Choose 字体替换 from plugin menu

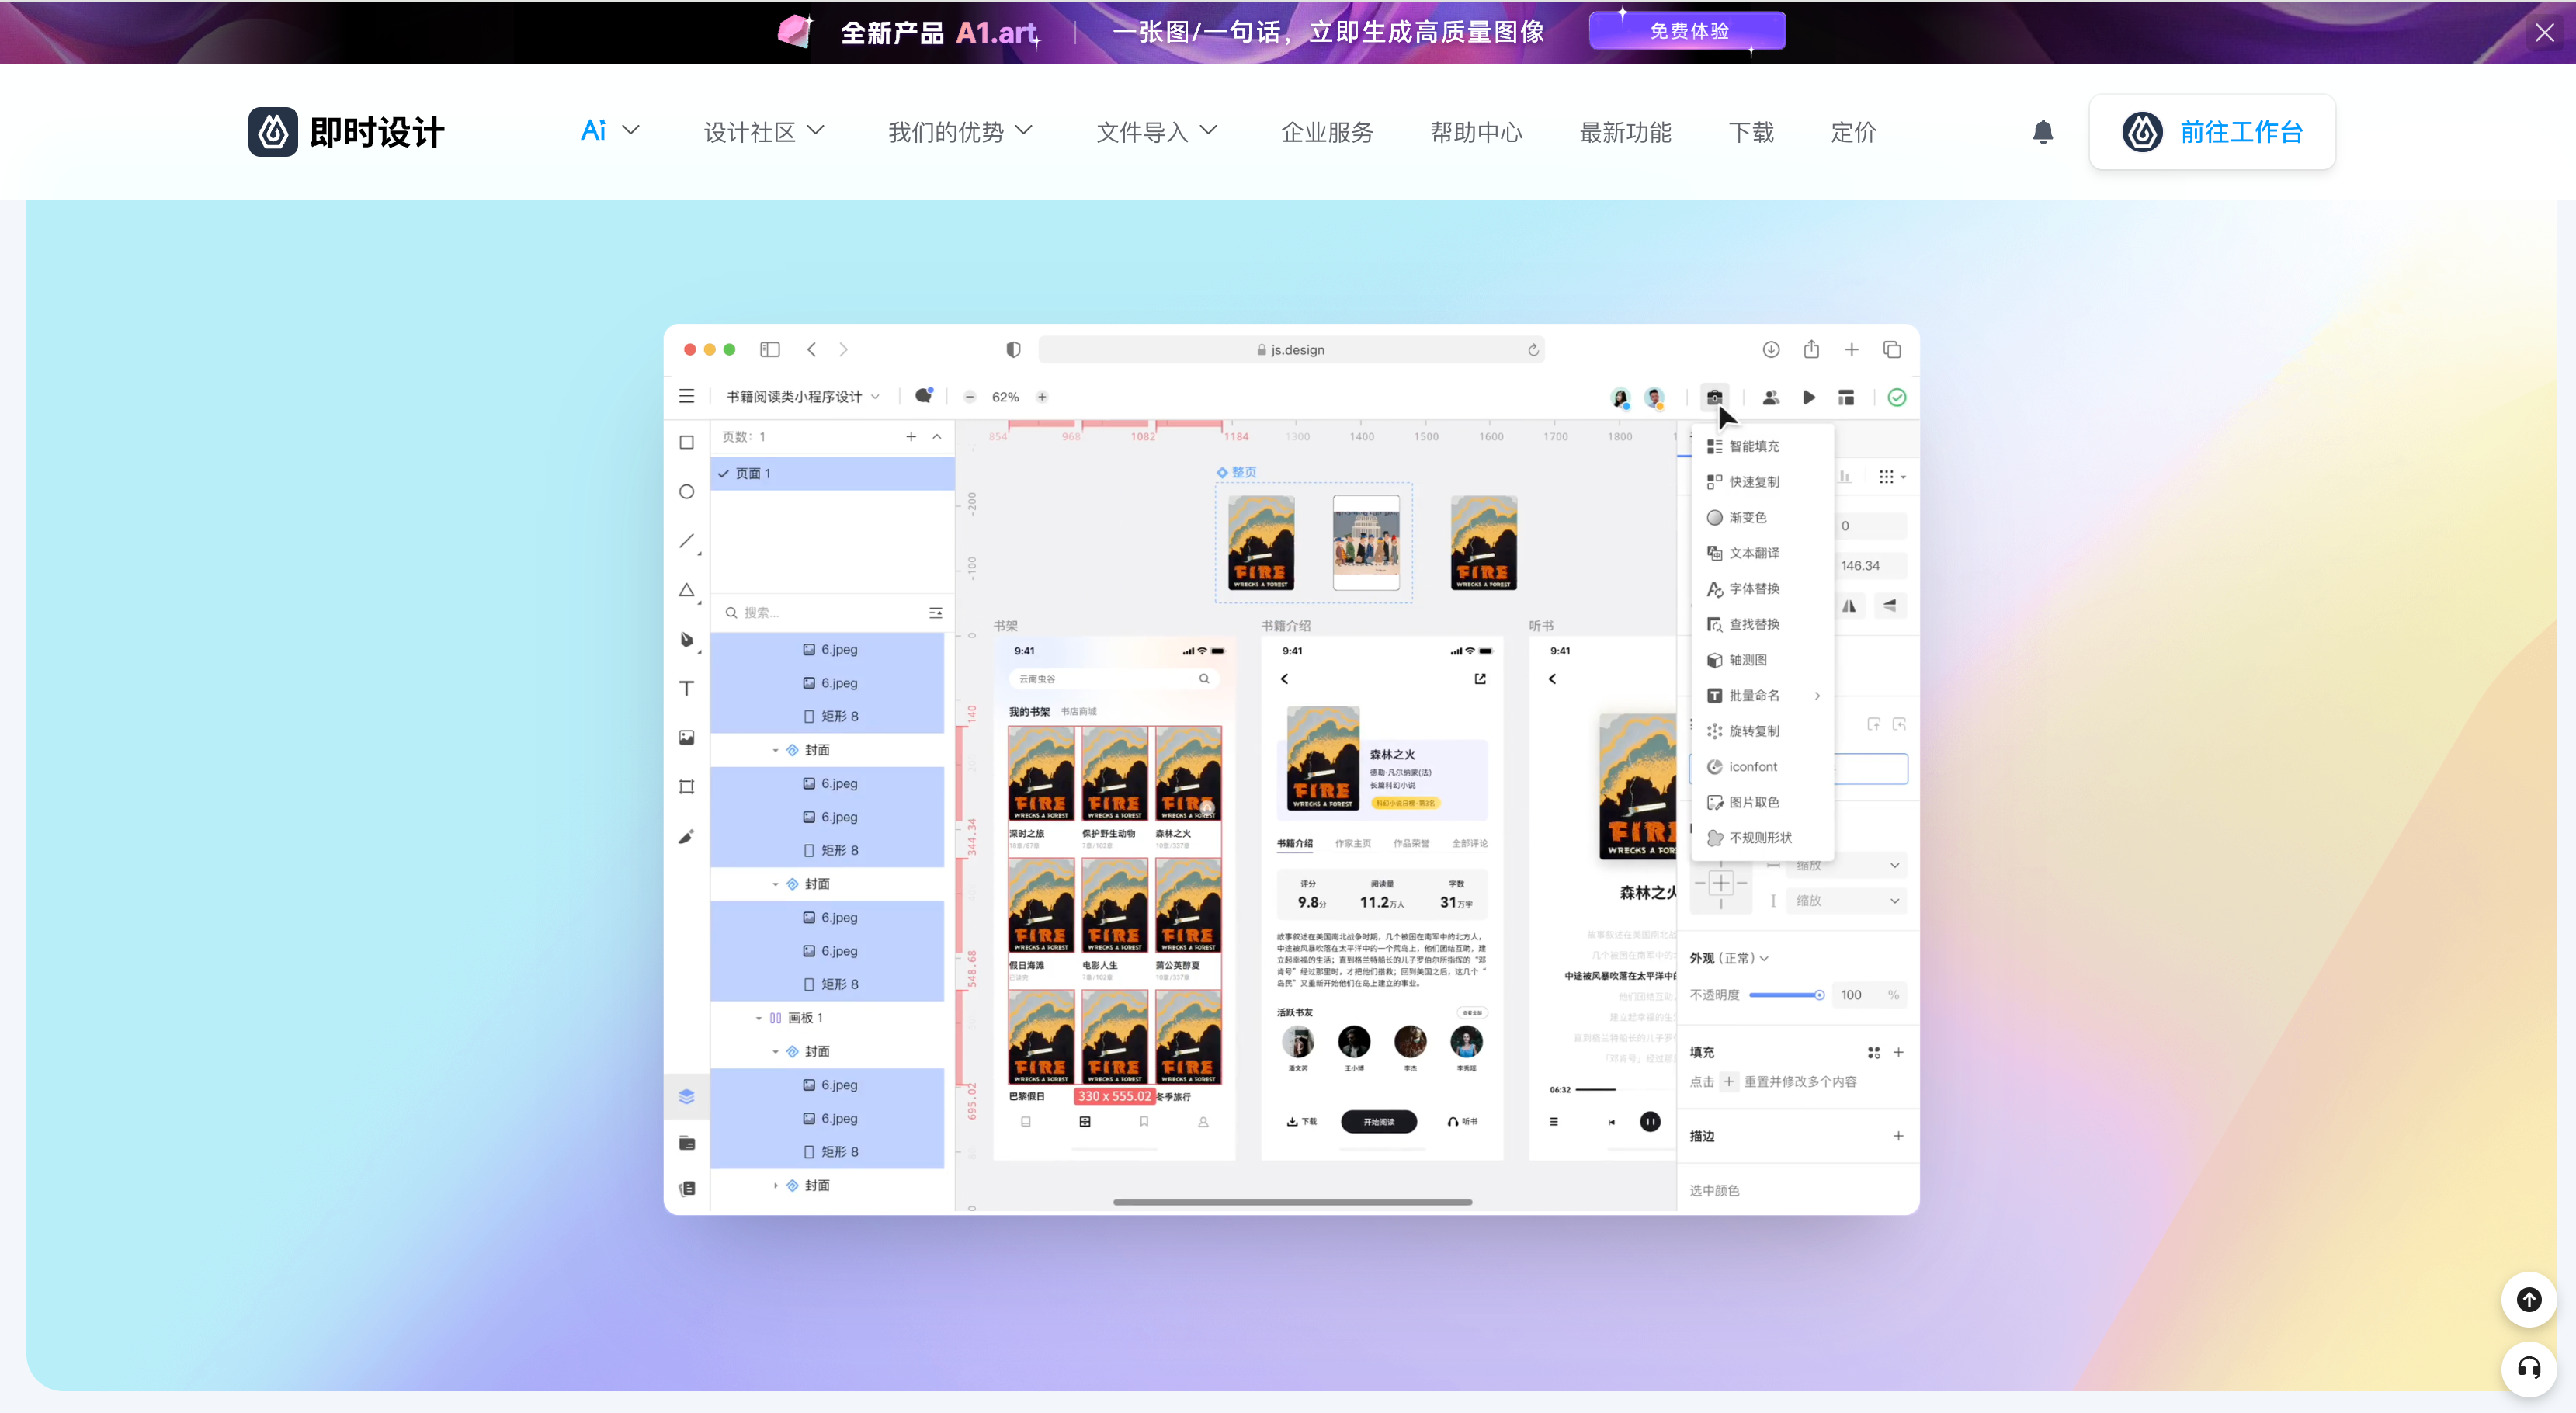pyautogui.click(x=1762, y=589)
